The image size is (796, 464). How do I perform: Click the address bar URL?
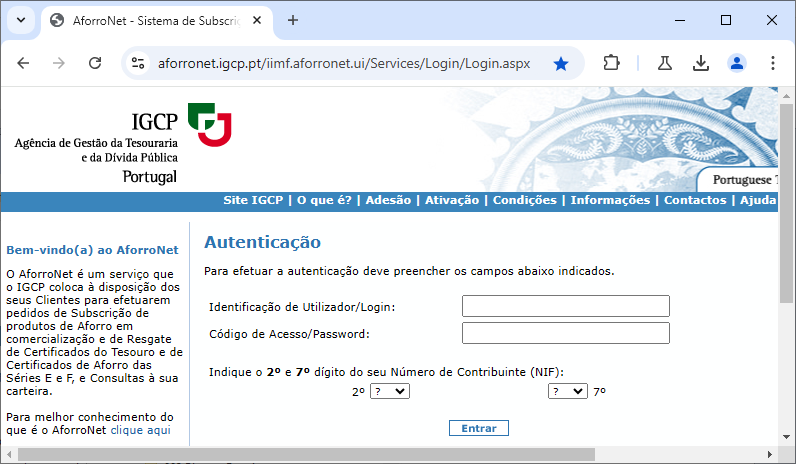coord(344,63)
